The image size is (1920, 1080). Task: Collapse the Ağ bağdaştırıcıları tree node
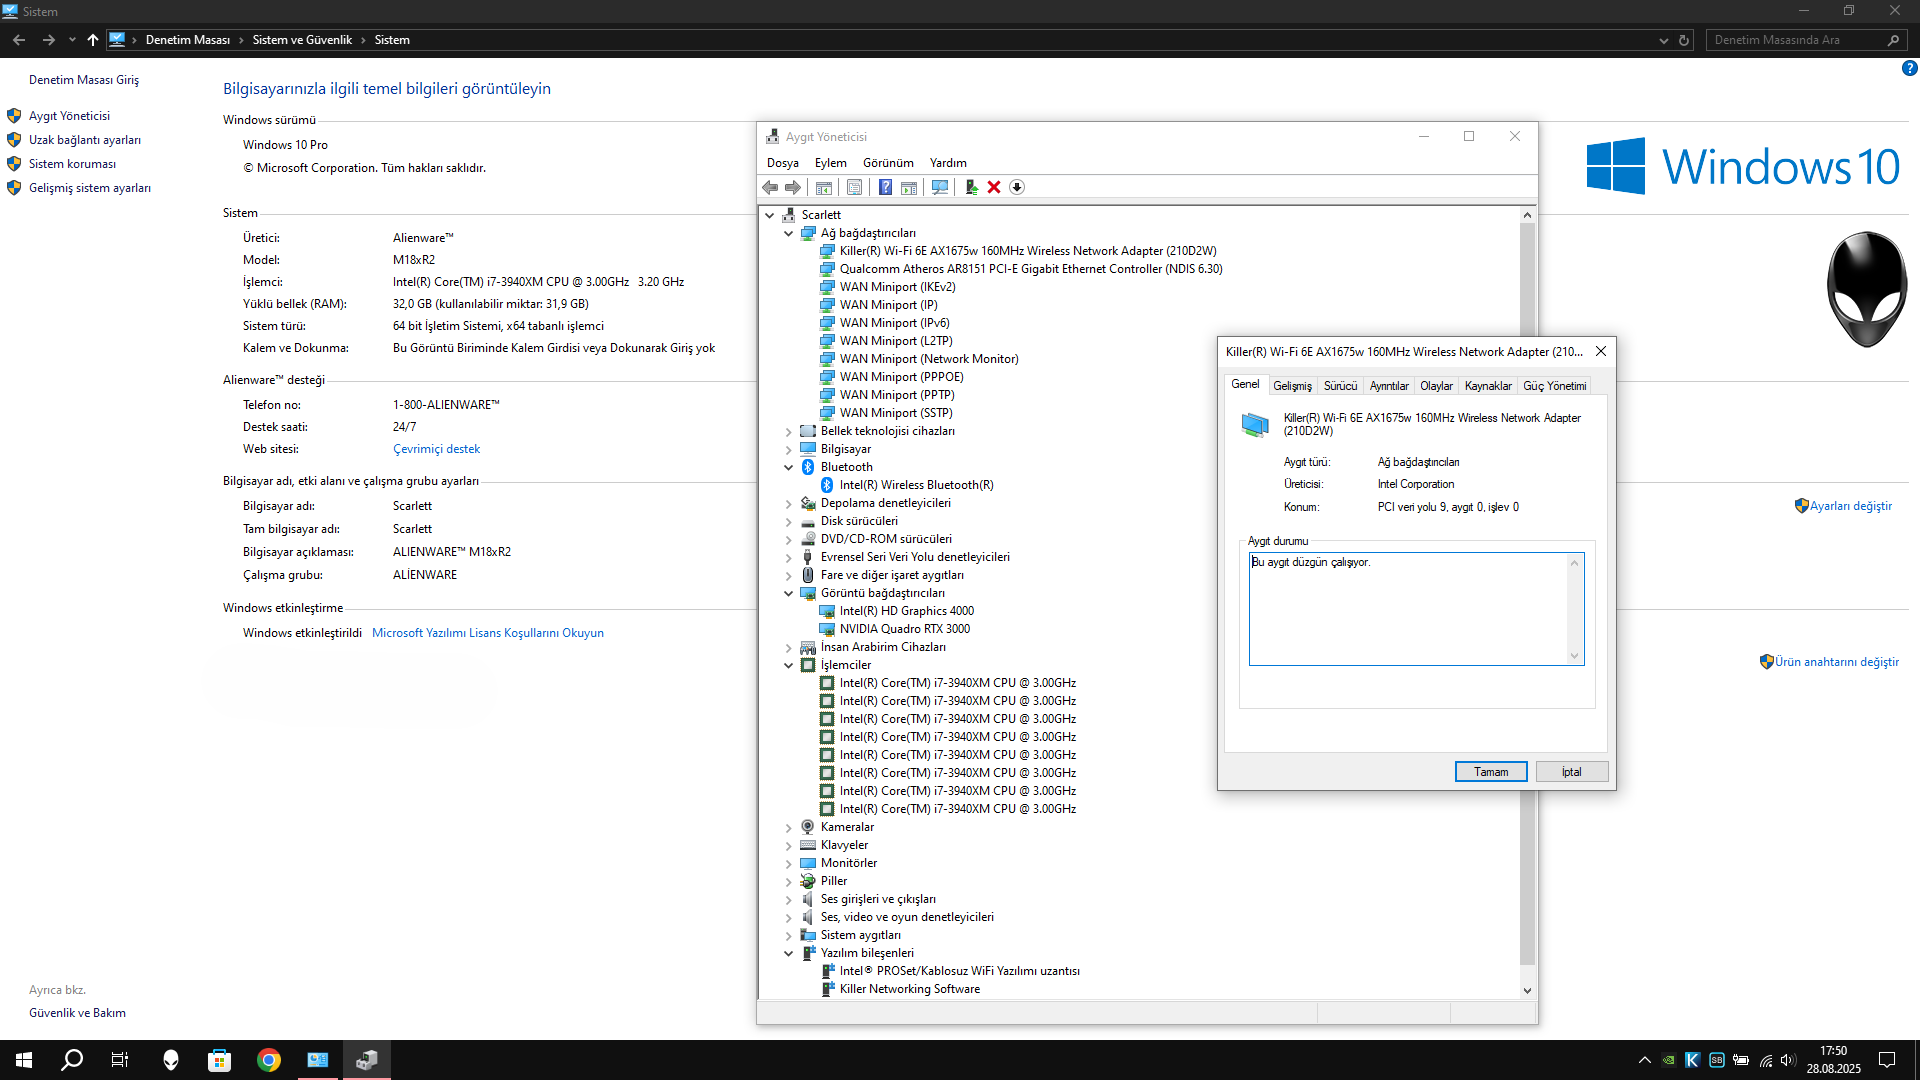[788, 233]
